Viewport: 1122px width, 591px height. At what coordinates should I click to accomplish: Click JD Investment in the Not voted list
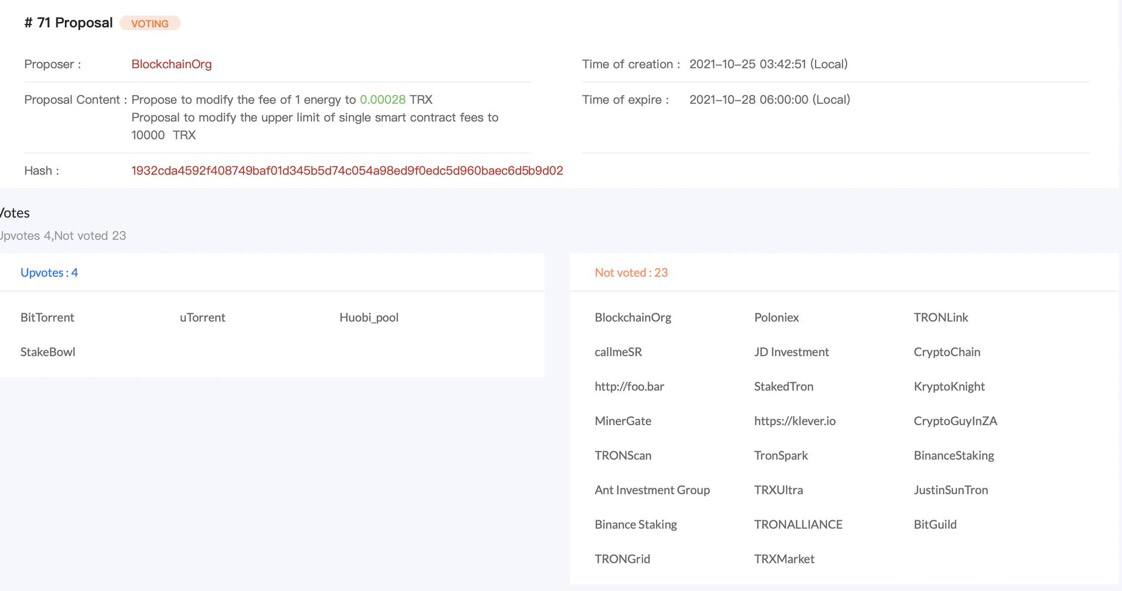[791, 352]
